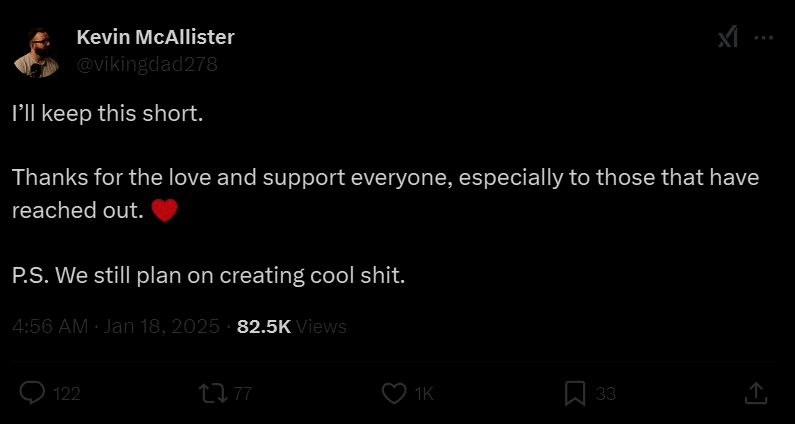Click the 77 reposts count

pos(242,394)
